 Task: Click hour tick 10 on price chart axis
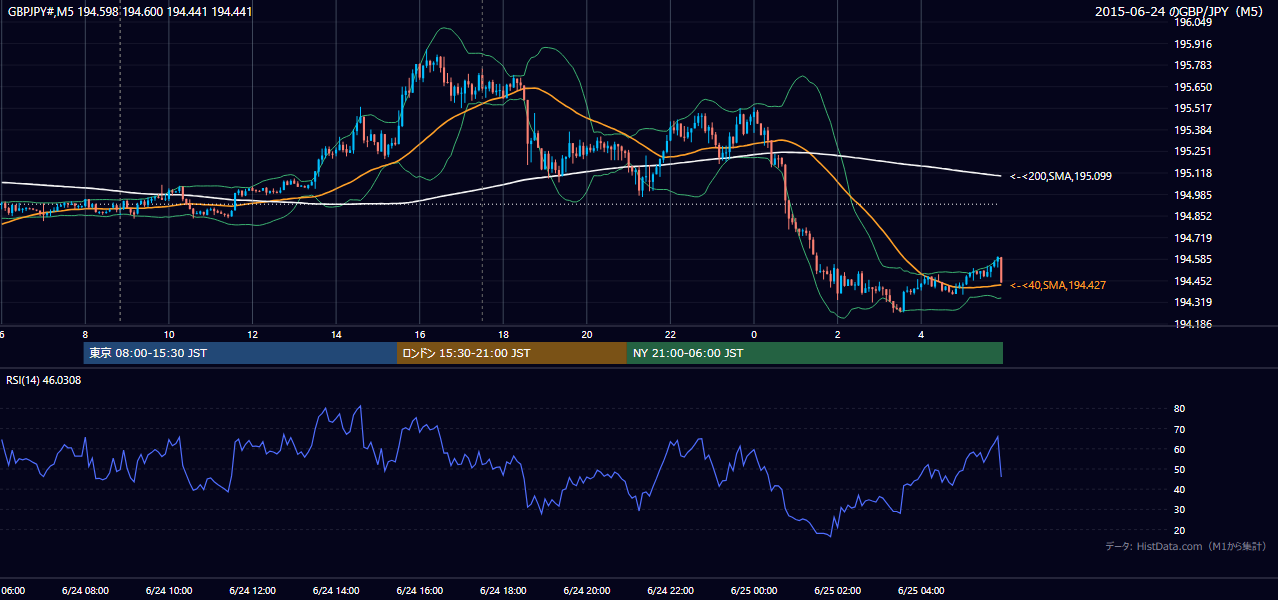(x=169, y=334)
